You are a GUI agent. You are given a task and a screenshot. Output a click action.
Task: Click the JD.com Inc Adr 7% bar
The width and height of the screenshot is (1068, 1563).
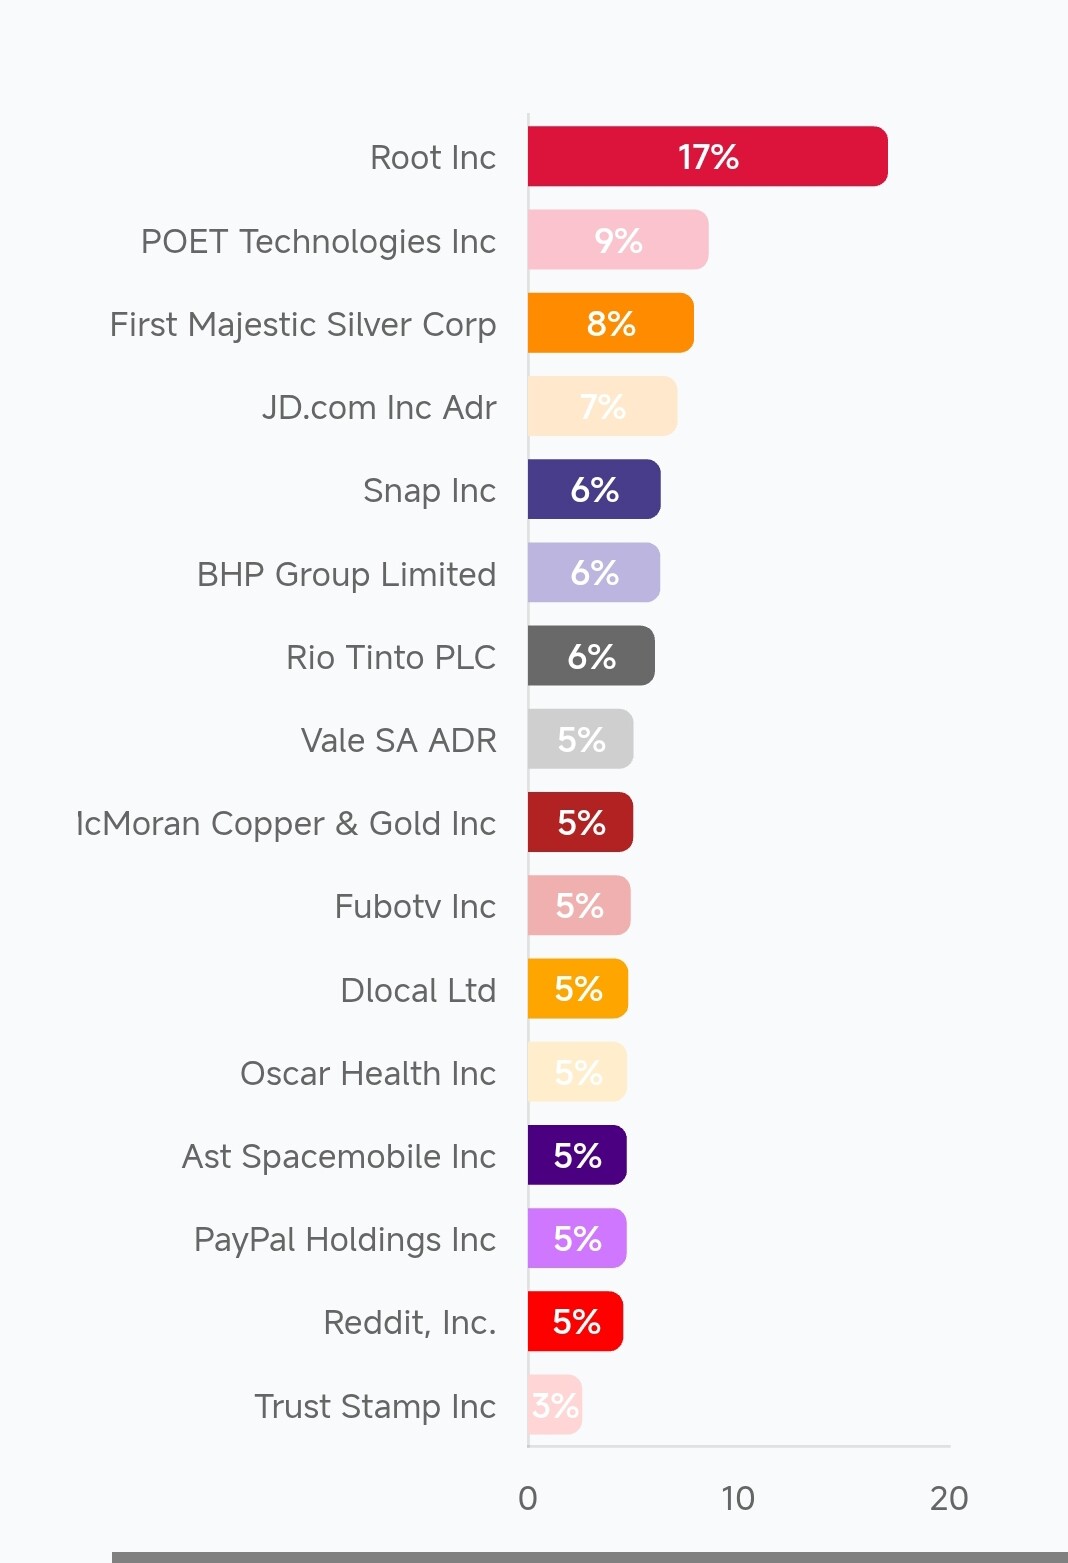coord(602,406)
